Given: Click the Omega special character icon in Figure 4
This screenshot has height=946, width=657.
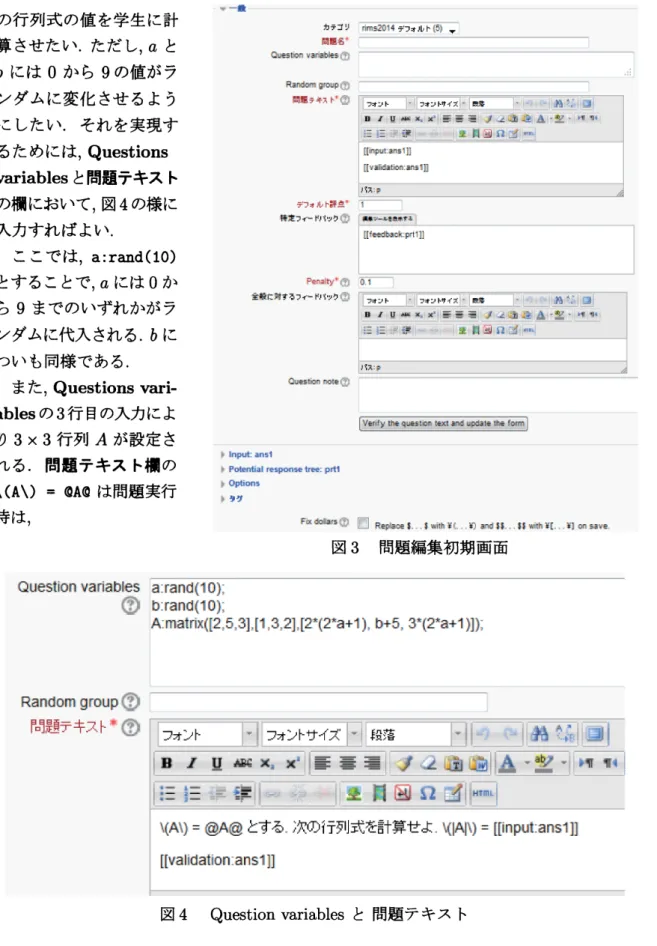Looking at the screenshot, I should pos(428,792).
